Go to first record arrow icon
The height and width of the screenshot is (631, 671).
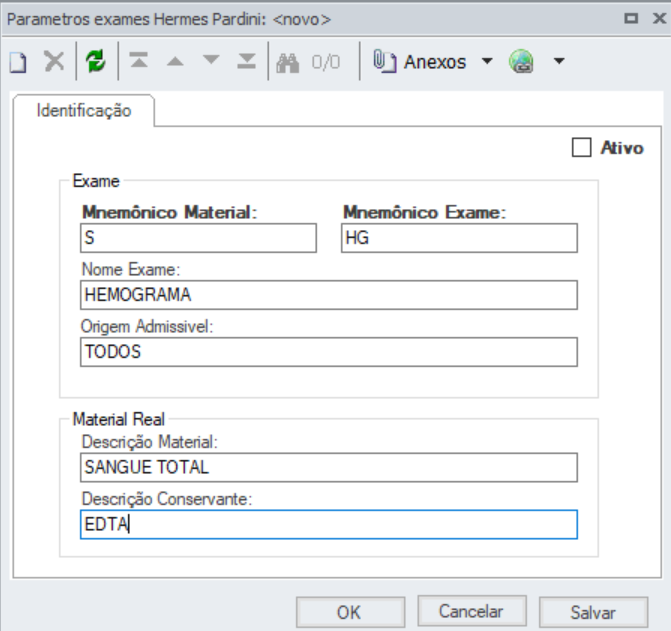tap(139, 60)
